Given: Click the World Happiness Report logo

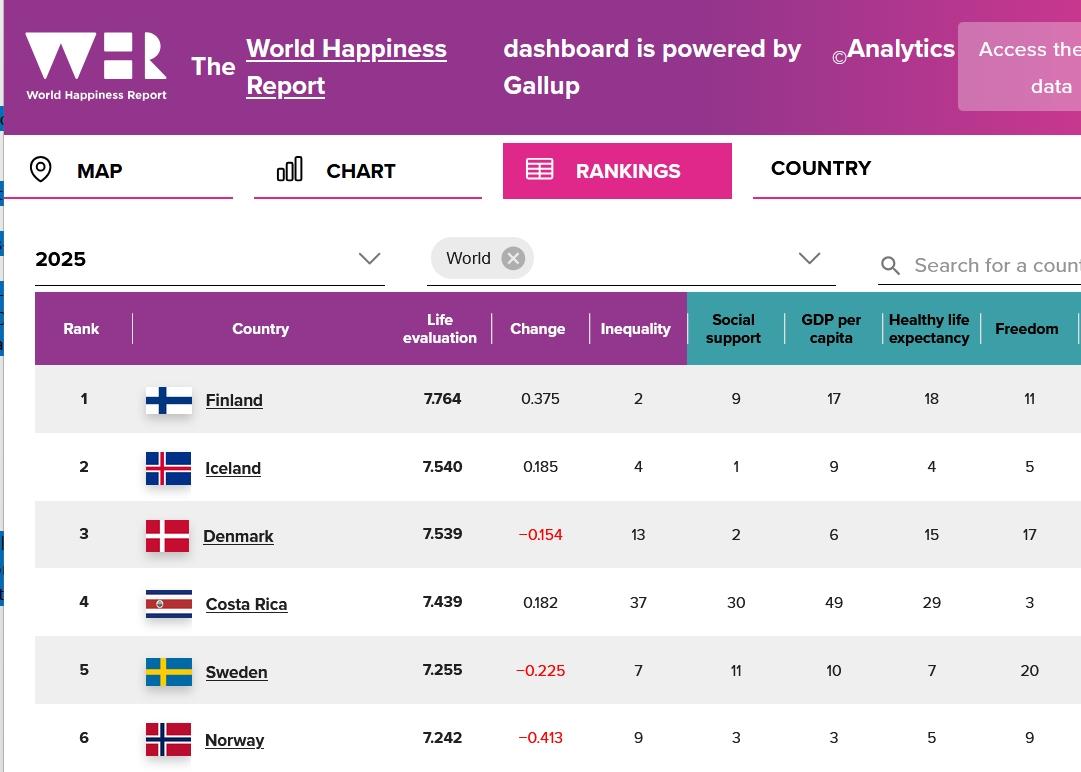Looking at the screenshot, I should pyautogui.click(x=96, y=66).
